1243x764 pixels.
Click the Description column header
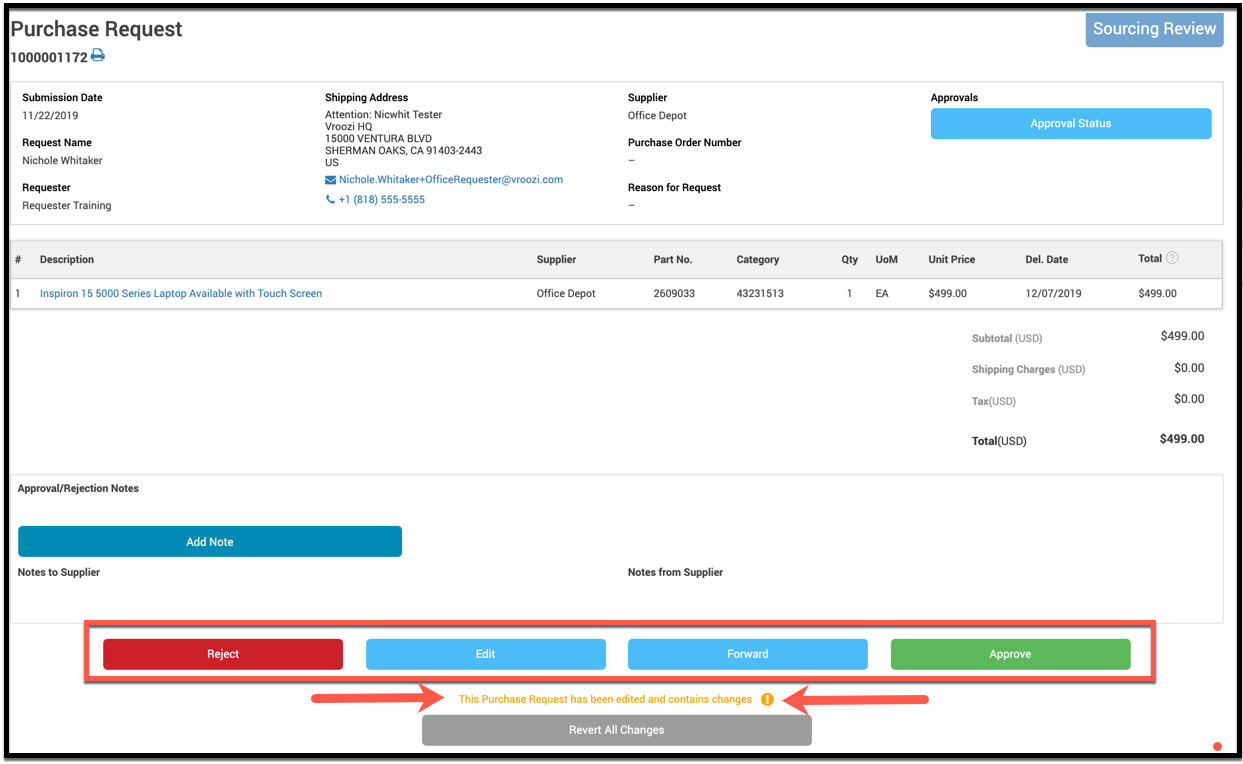point(67,260)
